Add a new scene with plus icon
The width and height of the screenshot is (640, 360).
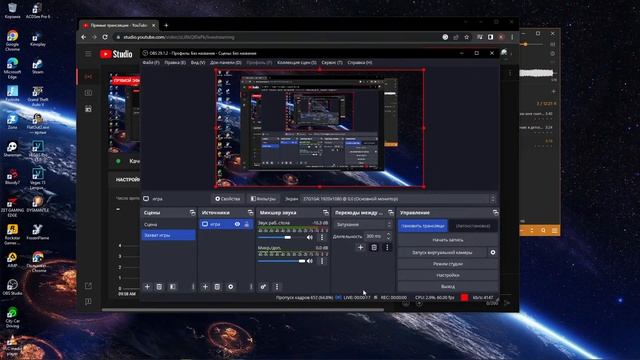147,287
